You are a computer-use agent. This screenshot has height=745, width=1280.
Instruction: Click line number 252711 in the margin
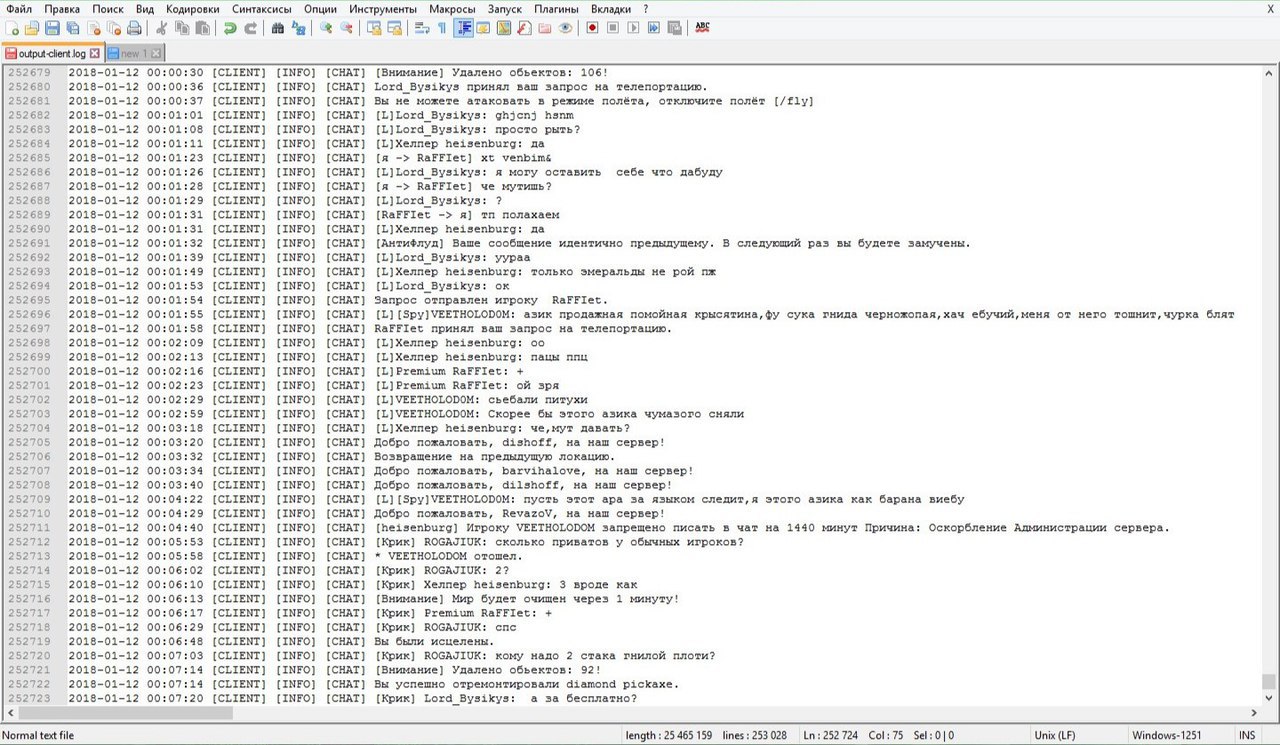(x=28, y=528)
